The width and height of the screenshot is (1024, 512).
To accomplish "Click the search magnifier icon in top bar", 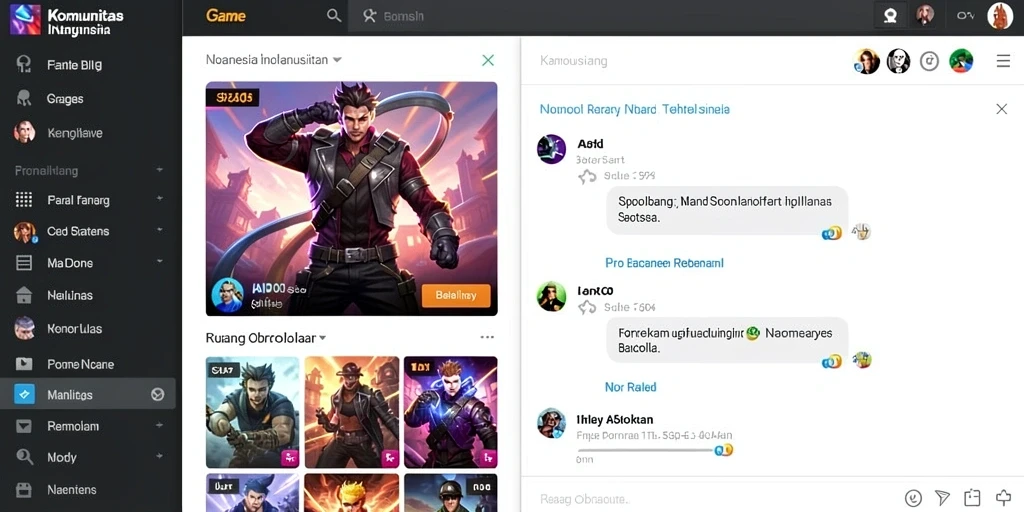I will tap(334, 16).
